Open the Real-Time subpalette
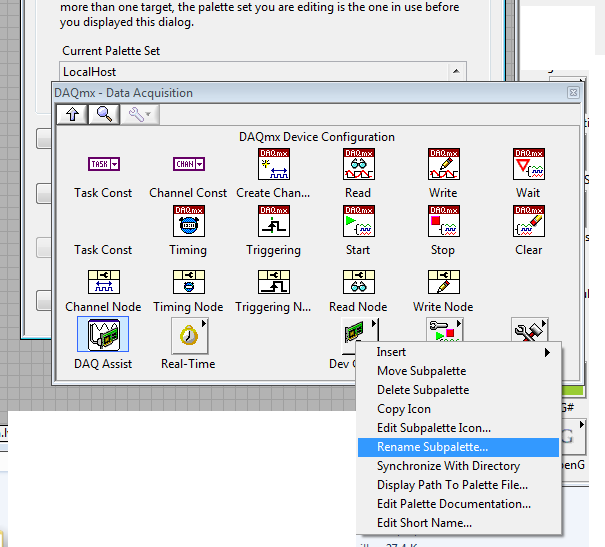 coord(190,336)
